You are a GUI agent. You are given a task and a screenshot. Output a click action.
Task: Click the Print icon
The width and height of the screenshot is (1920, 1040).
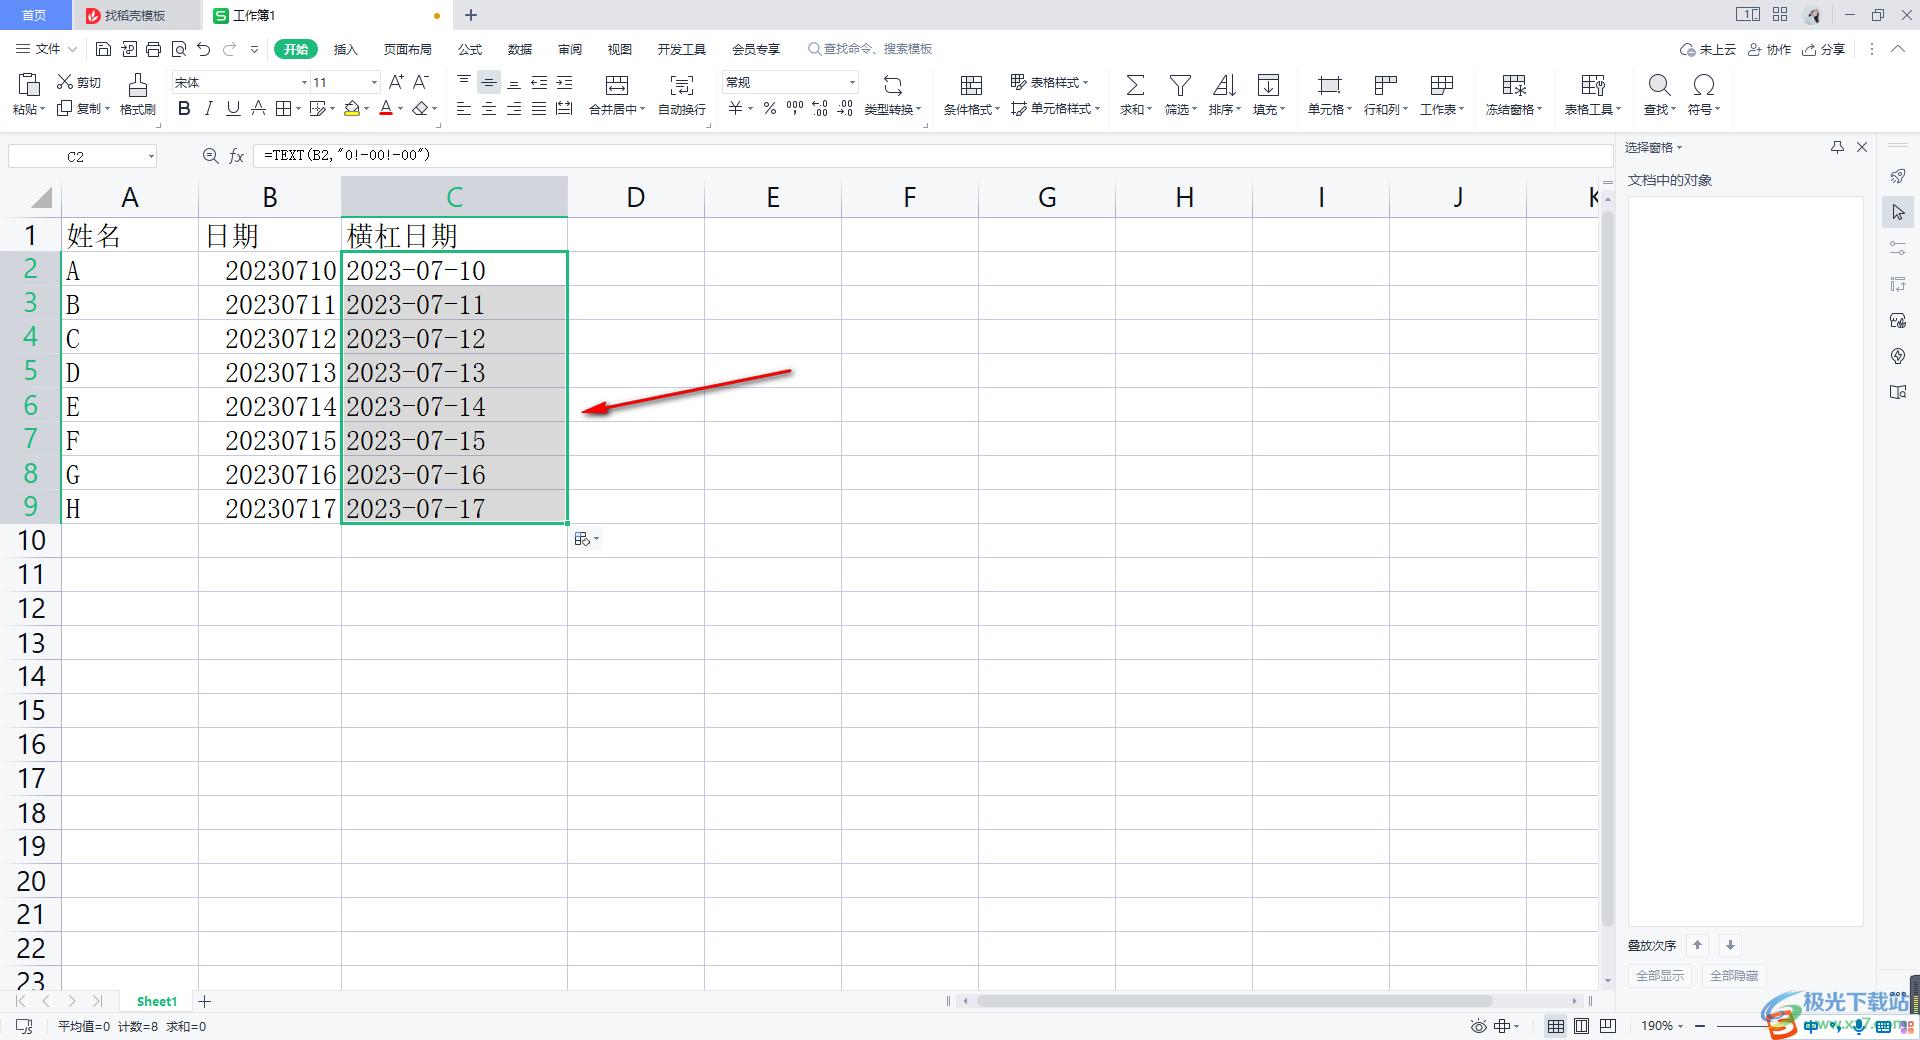click(x=153, y=49)
